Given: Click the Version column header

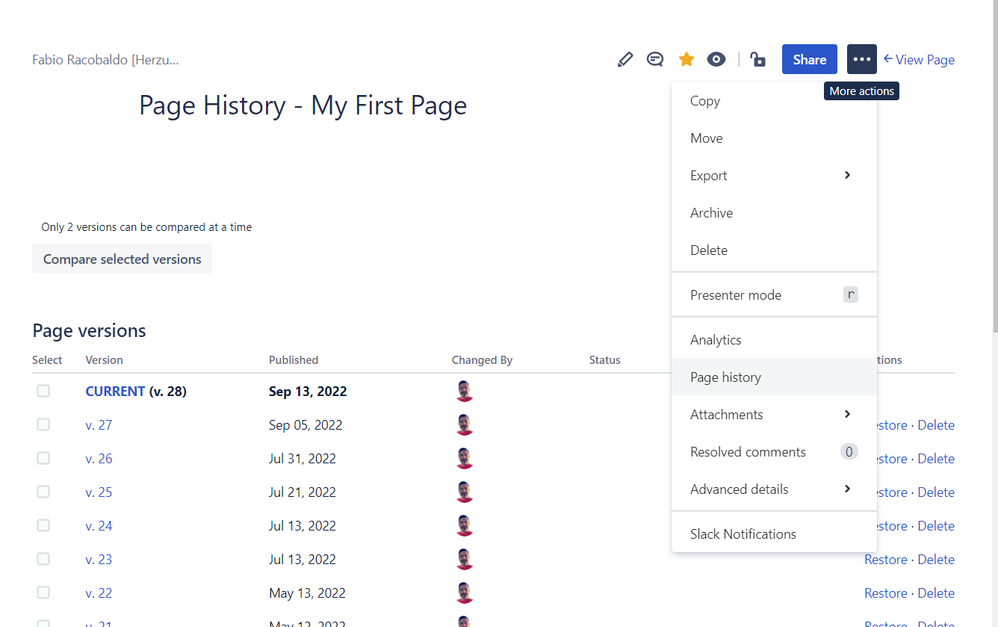Looking at the screenshot, I should (104, 360).
